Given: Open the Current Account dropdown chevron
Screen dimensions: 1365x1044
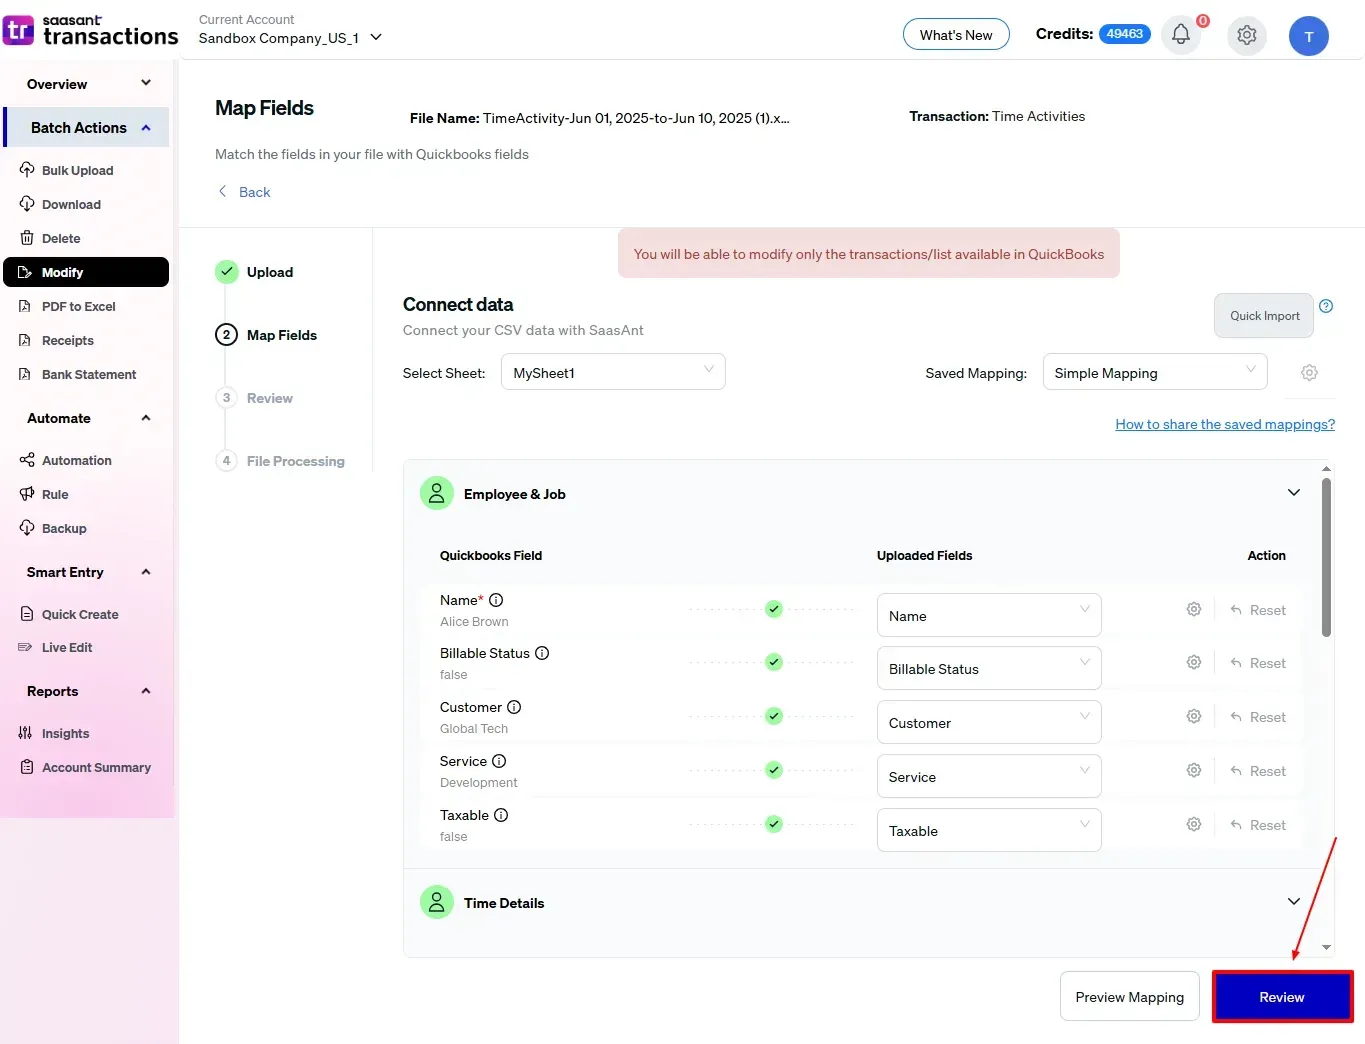Looking at the screenshot, I should (x=376, y=37).
